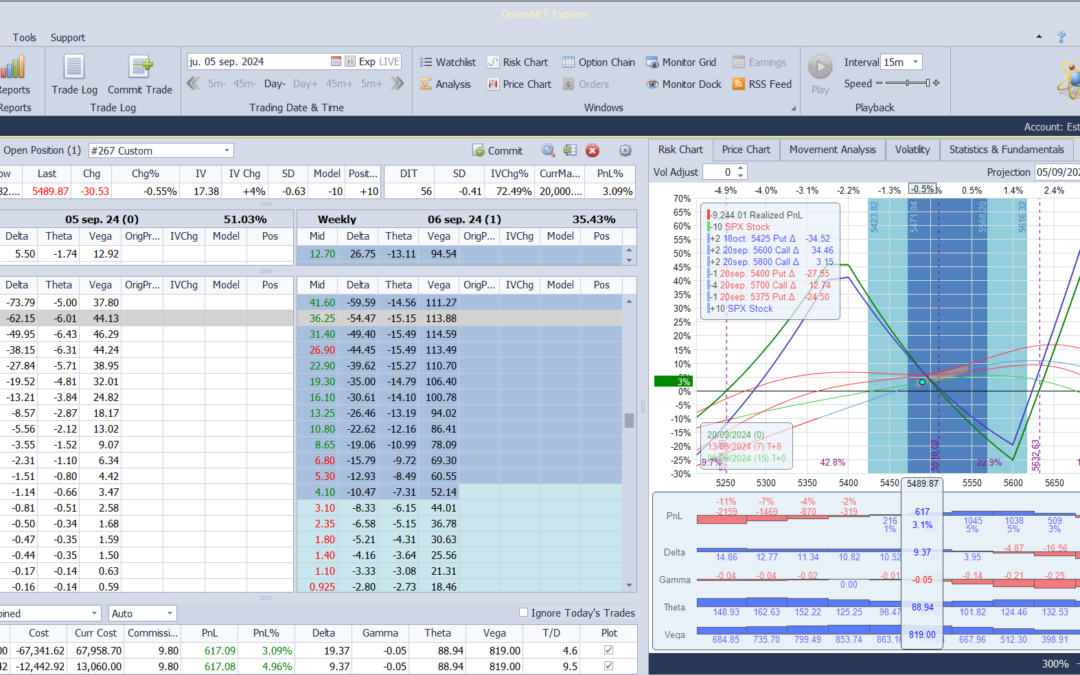
Task: Click the red delete position icon
Action: (592, 150)
